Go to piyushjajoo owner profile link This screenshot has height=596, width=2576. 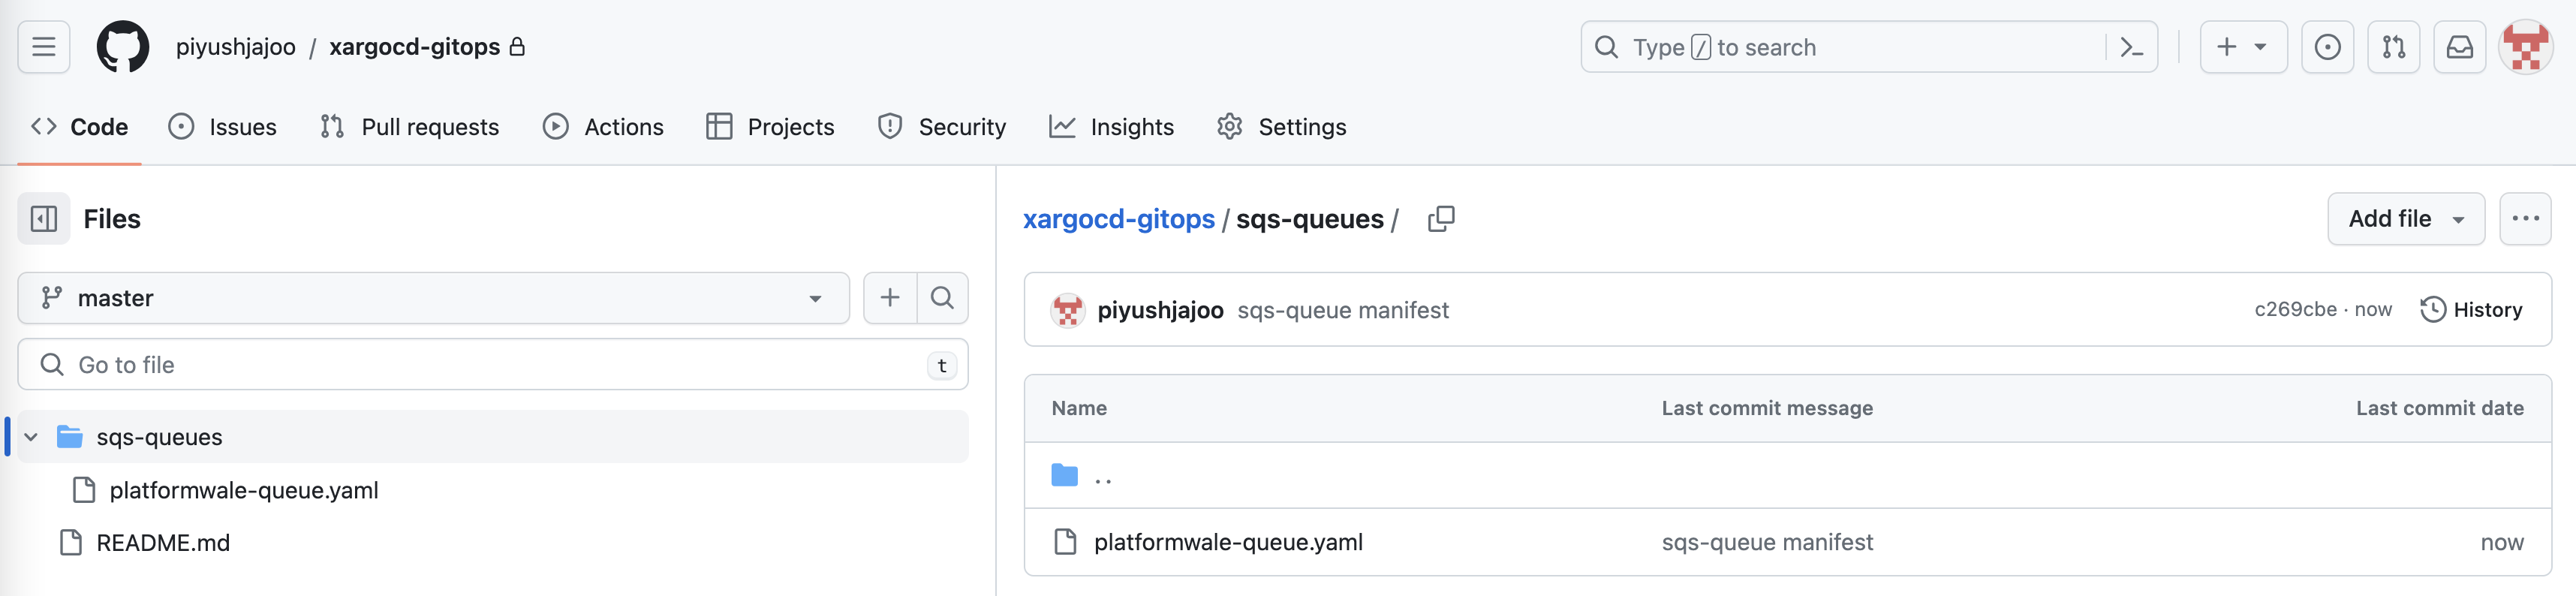point(236,47)
